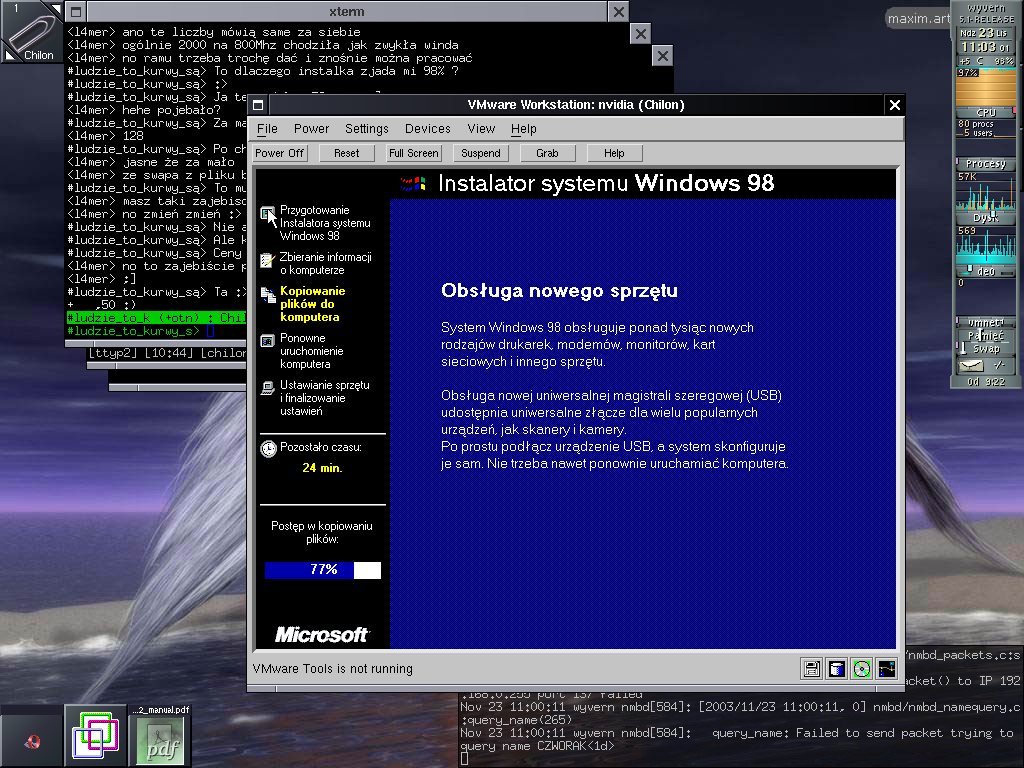The height and width of the screenshot is (768, 1024).
Task: Click the CD-ROM device status icon
Action: click(x=861, y=669)
